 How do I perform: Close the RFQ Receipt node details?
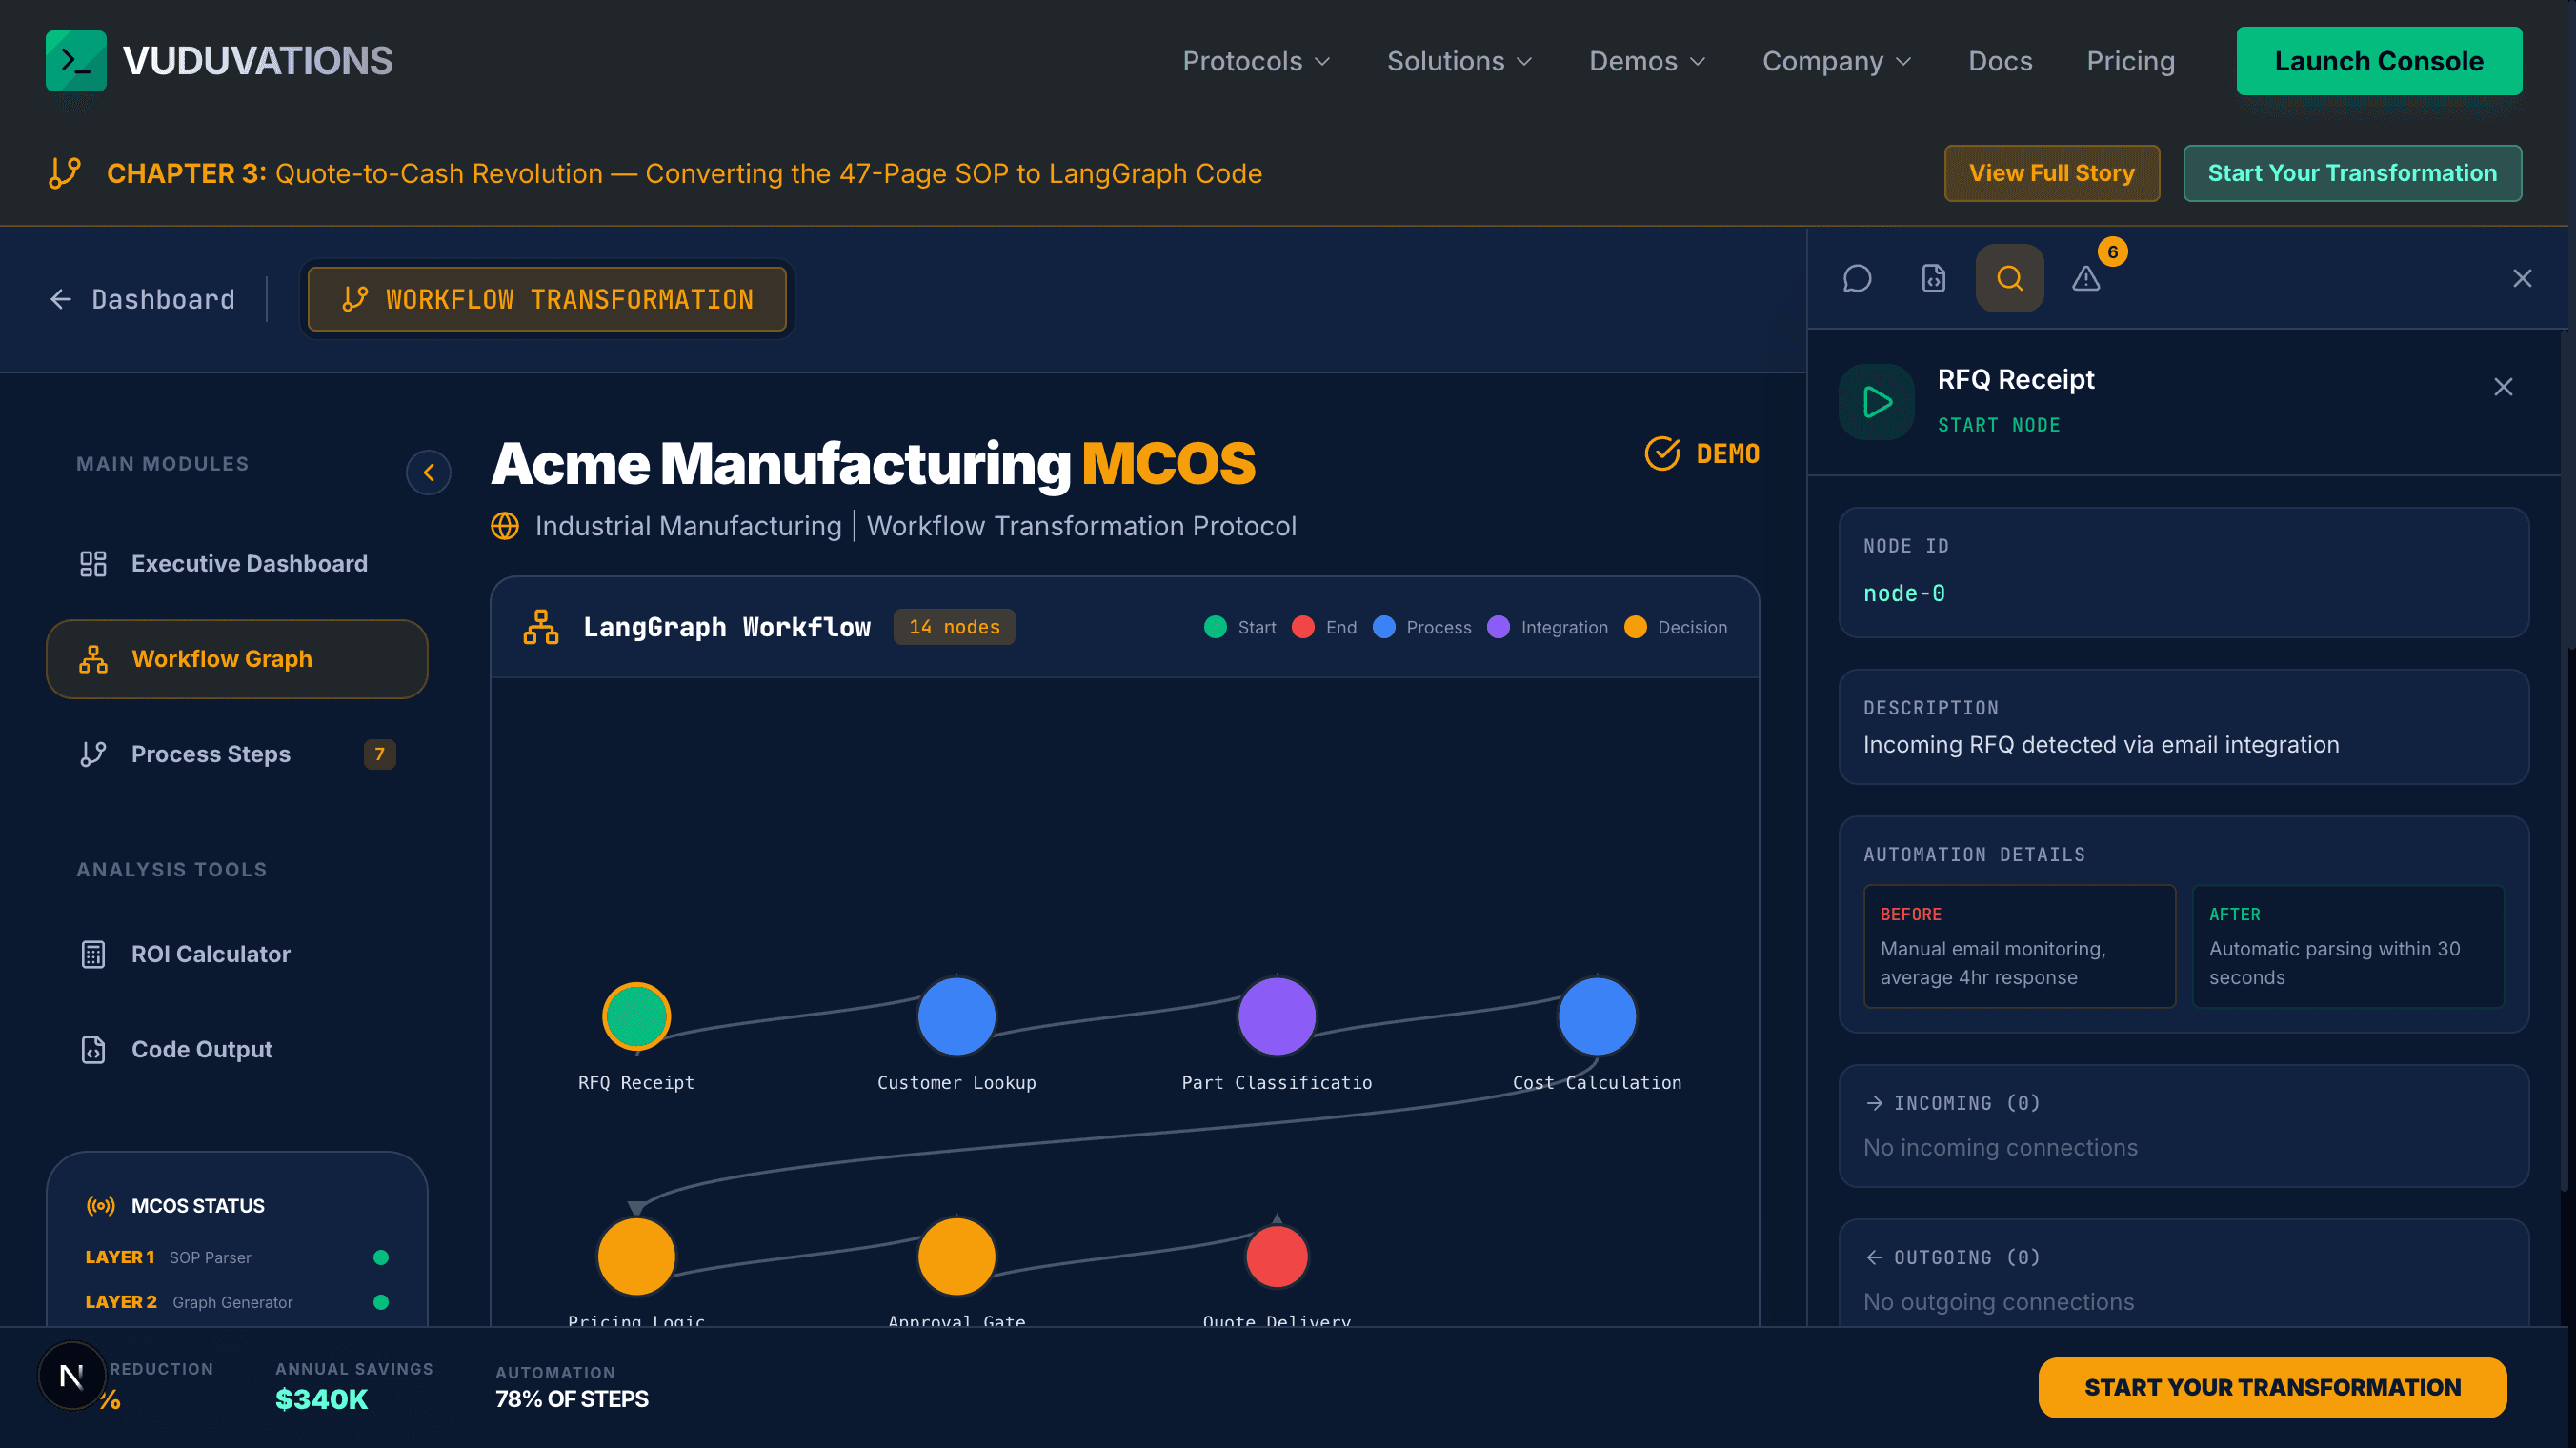(x=2503, y=387)
